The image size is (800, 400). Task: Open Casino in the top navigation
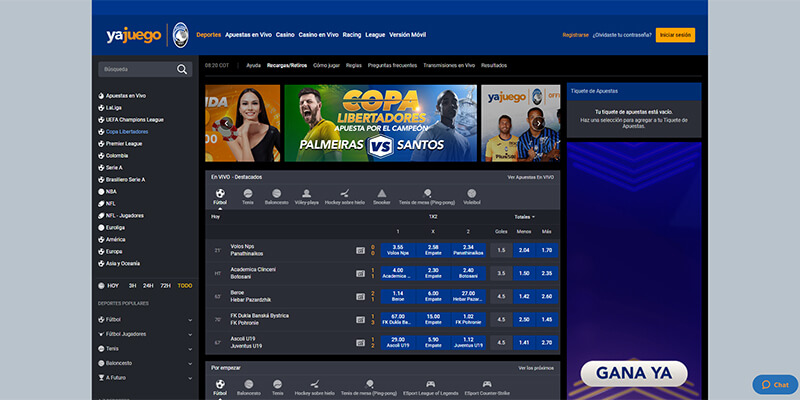[x=285, y=35]
